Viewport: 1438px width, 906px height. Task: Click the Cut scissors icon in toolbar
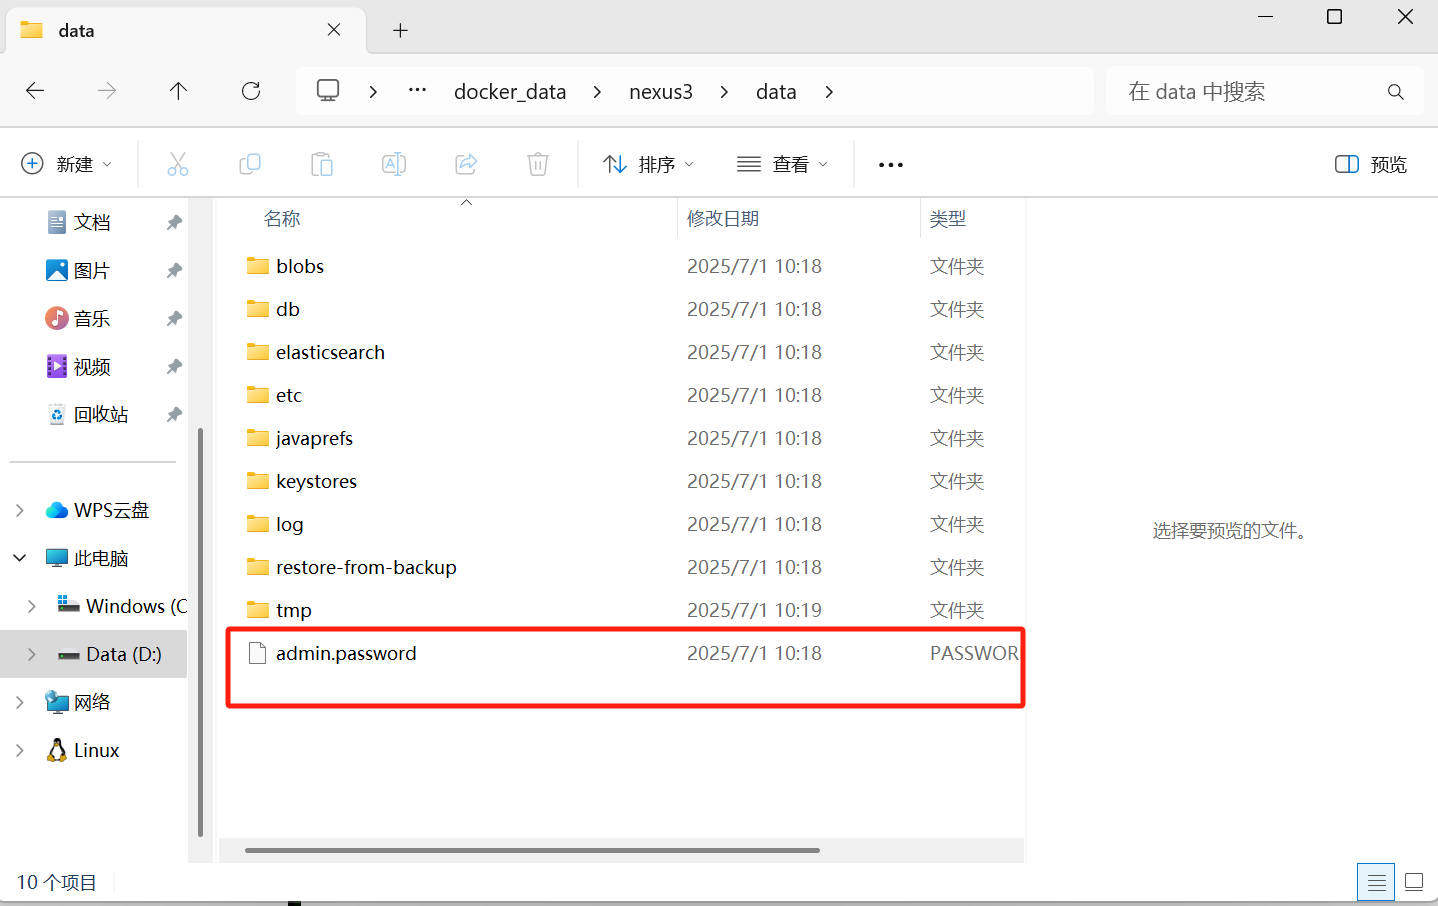[x=178, y=164]
